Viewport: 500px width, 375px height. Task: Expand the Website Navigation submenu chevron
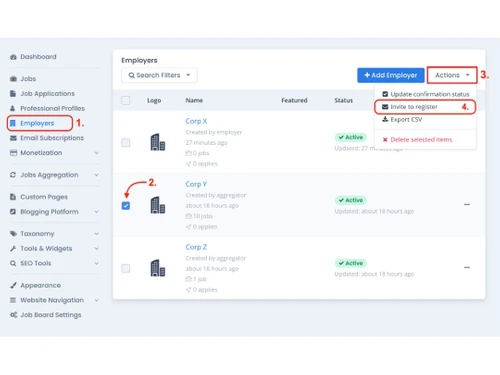(96, 300)
